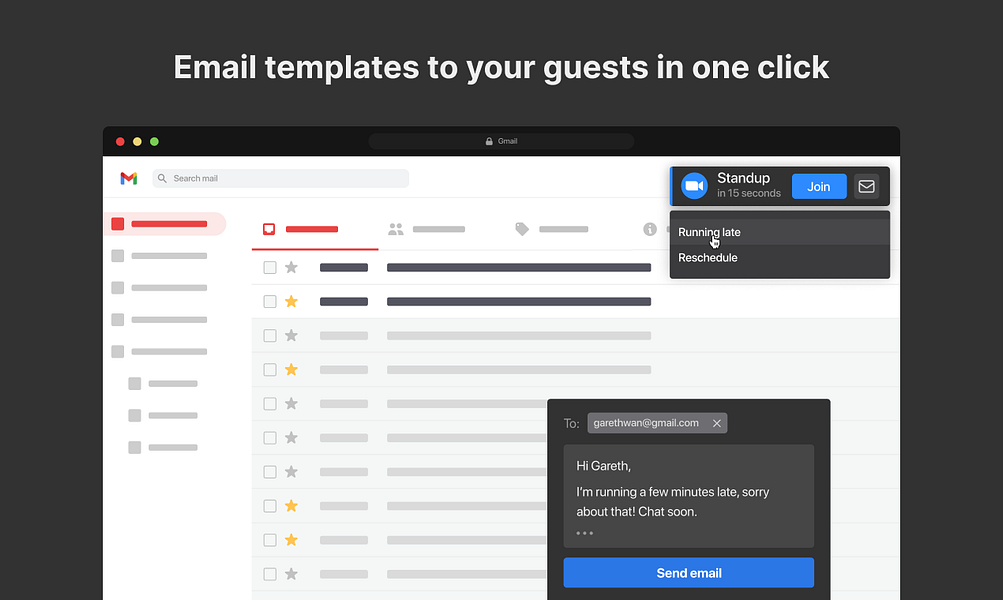1003x600 pixels.
Task: Star the third email row
Action: pyautogui.click(x=291, y=335)
